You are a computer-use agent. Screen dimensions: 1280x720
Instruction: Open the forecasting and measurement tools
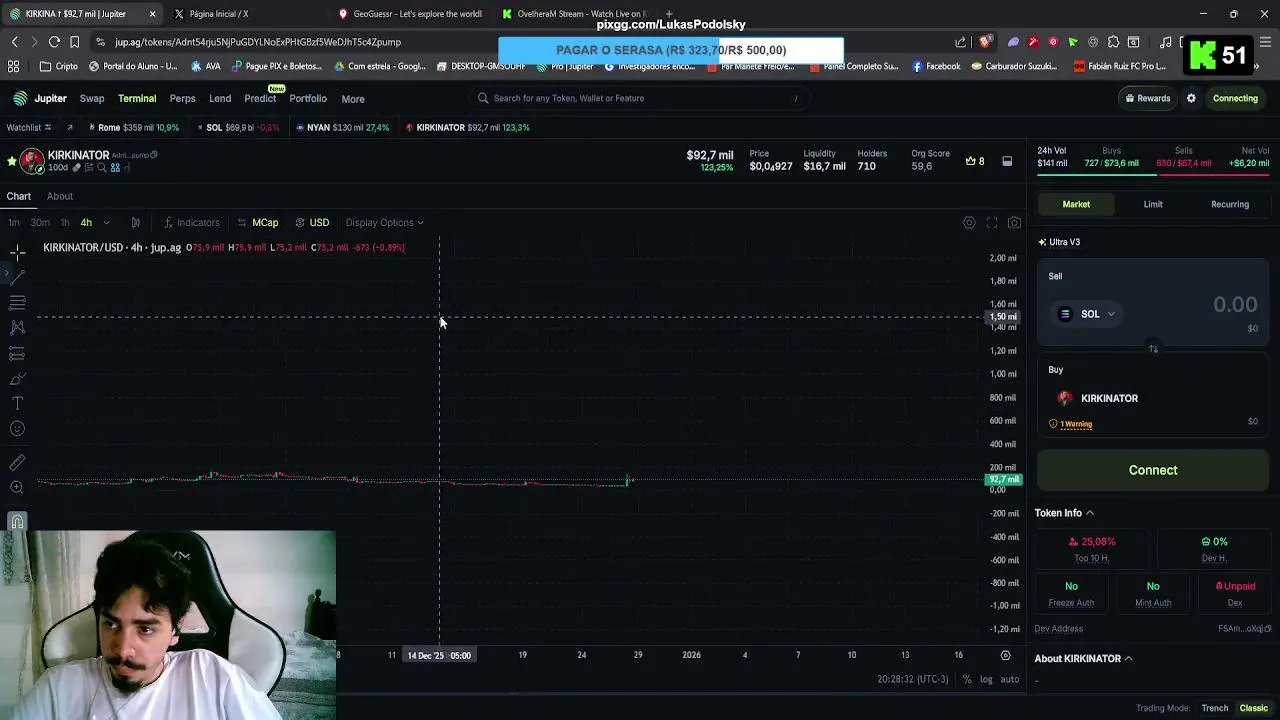click(17, 354)
